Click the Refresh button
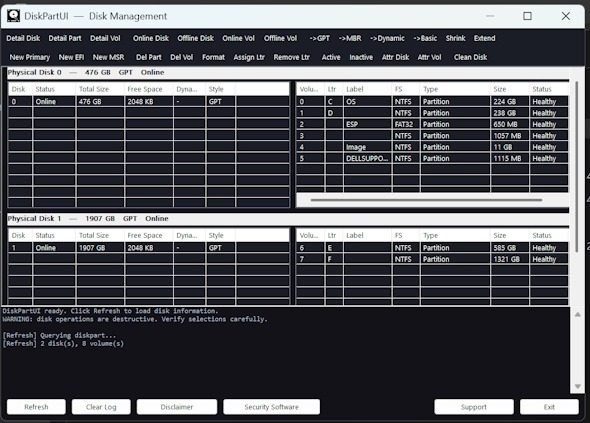 (36, 407)
